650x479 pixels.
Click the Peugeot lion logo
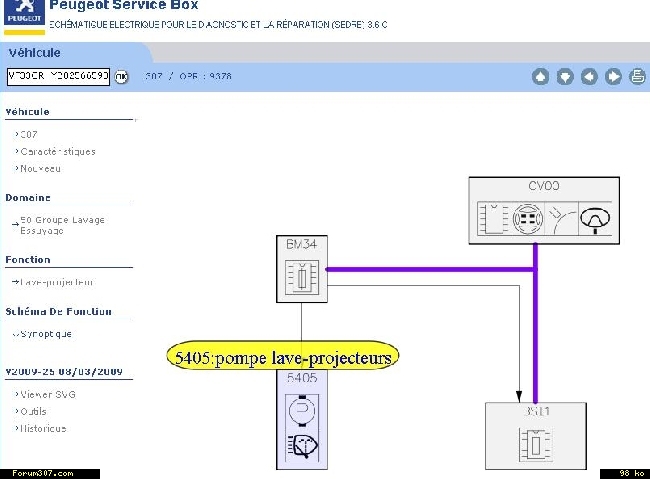[x=24, y=12]
